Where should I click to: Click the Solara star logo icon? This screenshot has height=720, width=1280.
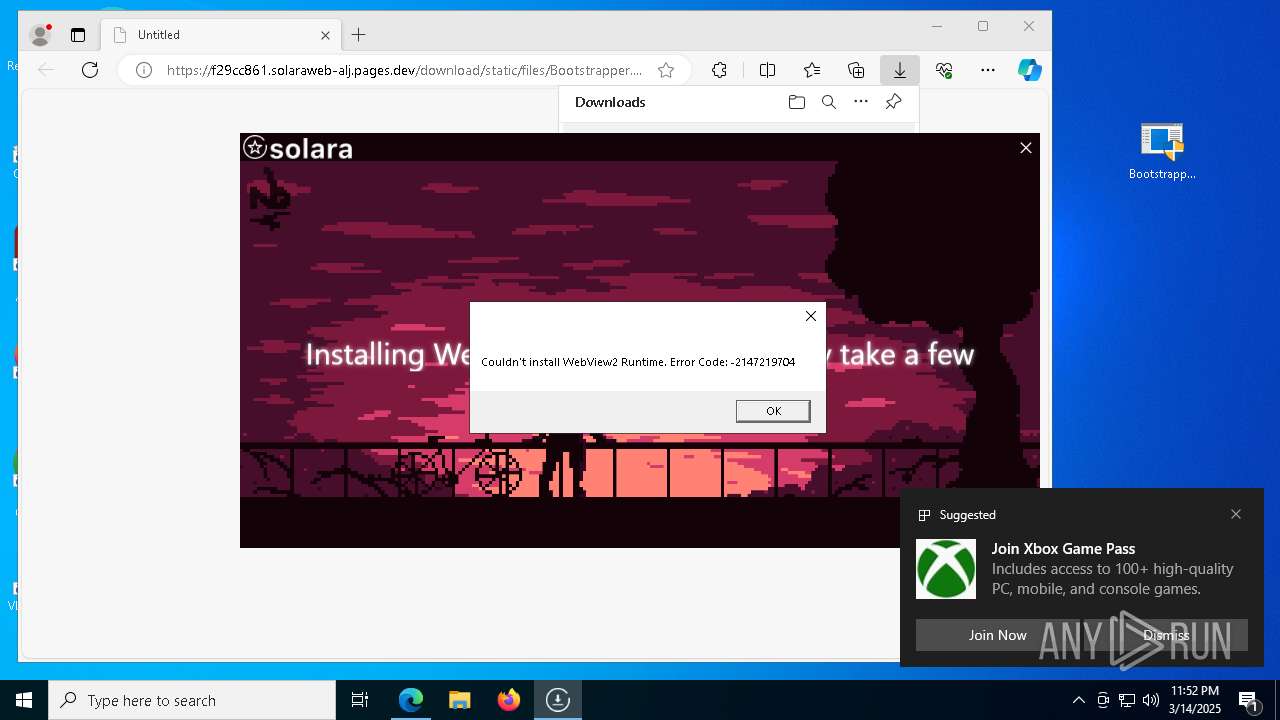coord(255,148)
